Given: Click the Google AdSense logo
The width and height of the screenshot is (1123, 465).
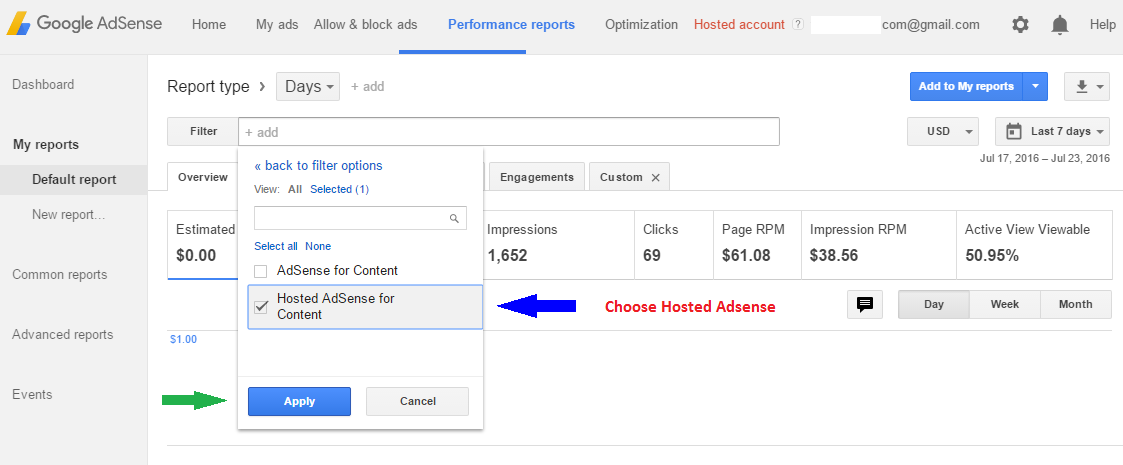Looking at the screenshot, I should pos(85,24).
